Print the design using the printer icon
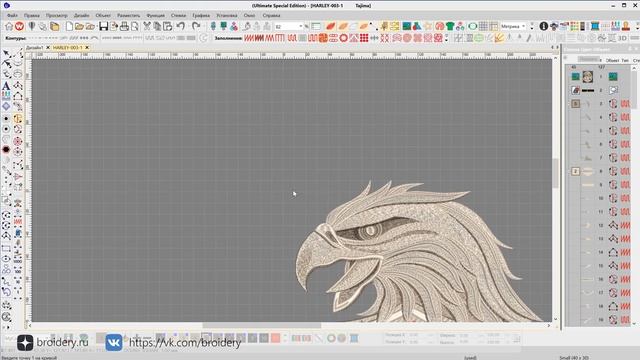The width and height of the screenshot is (640, 360). 124,27
